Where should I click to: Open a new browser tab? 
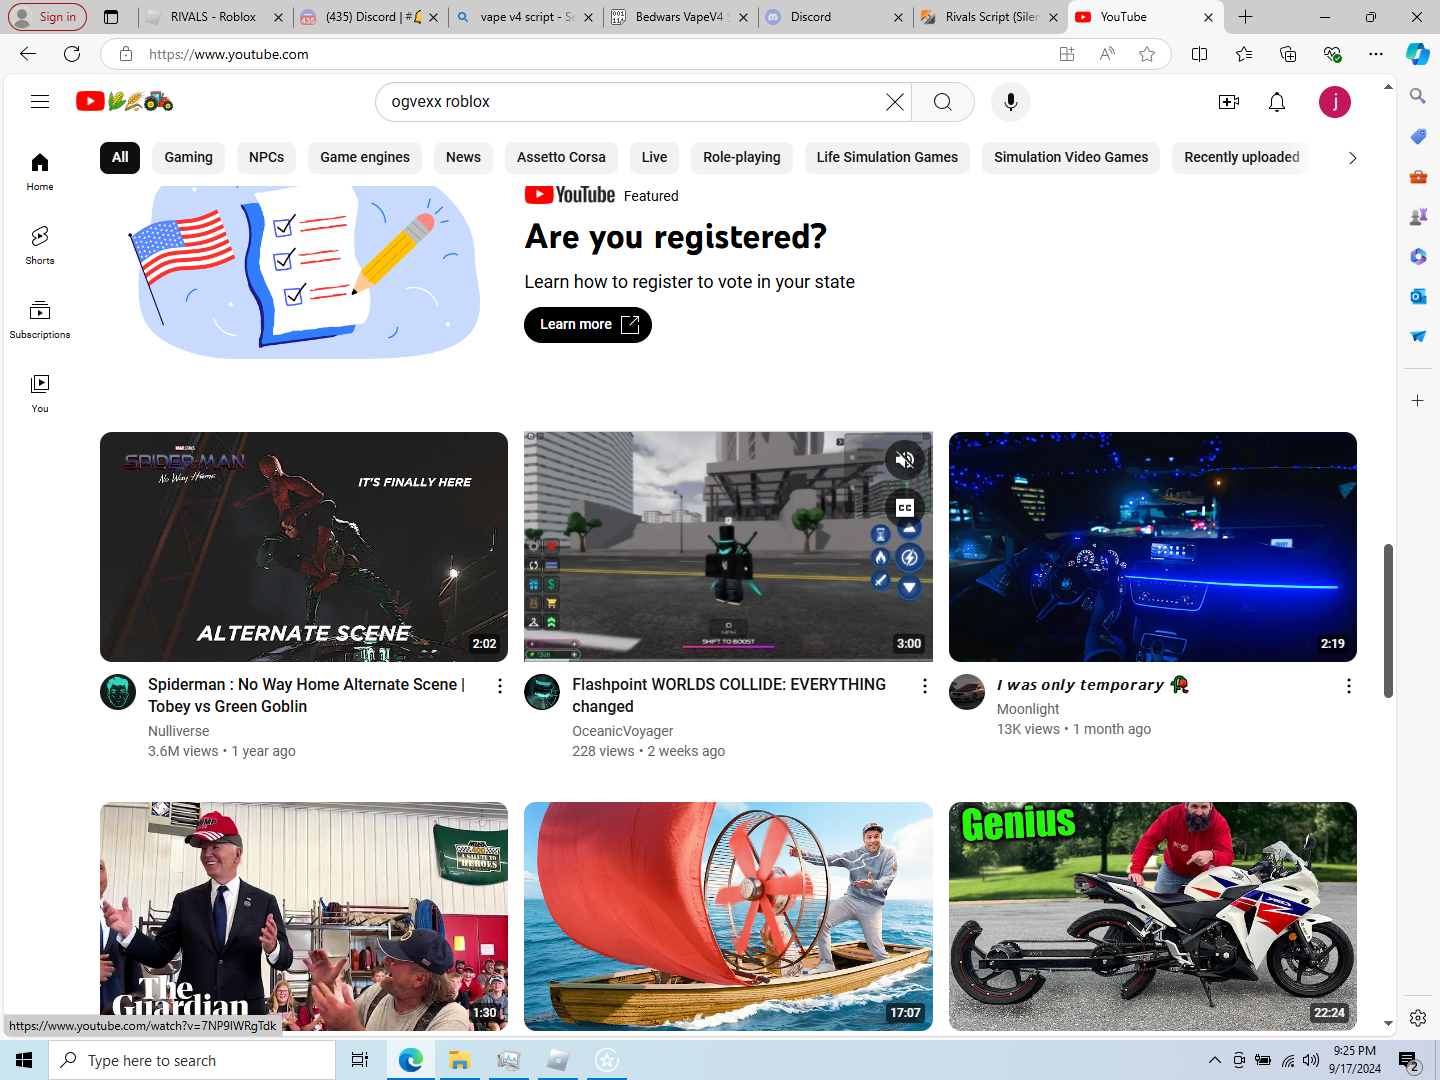pyautogui.click(x=1245, y=17)
